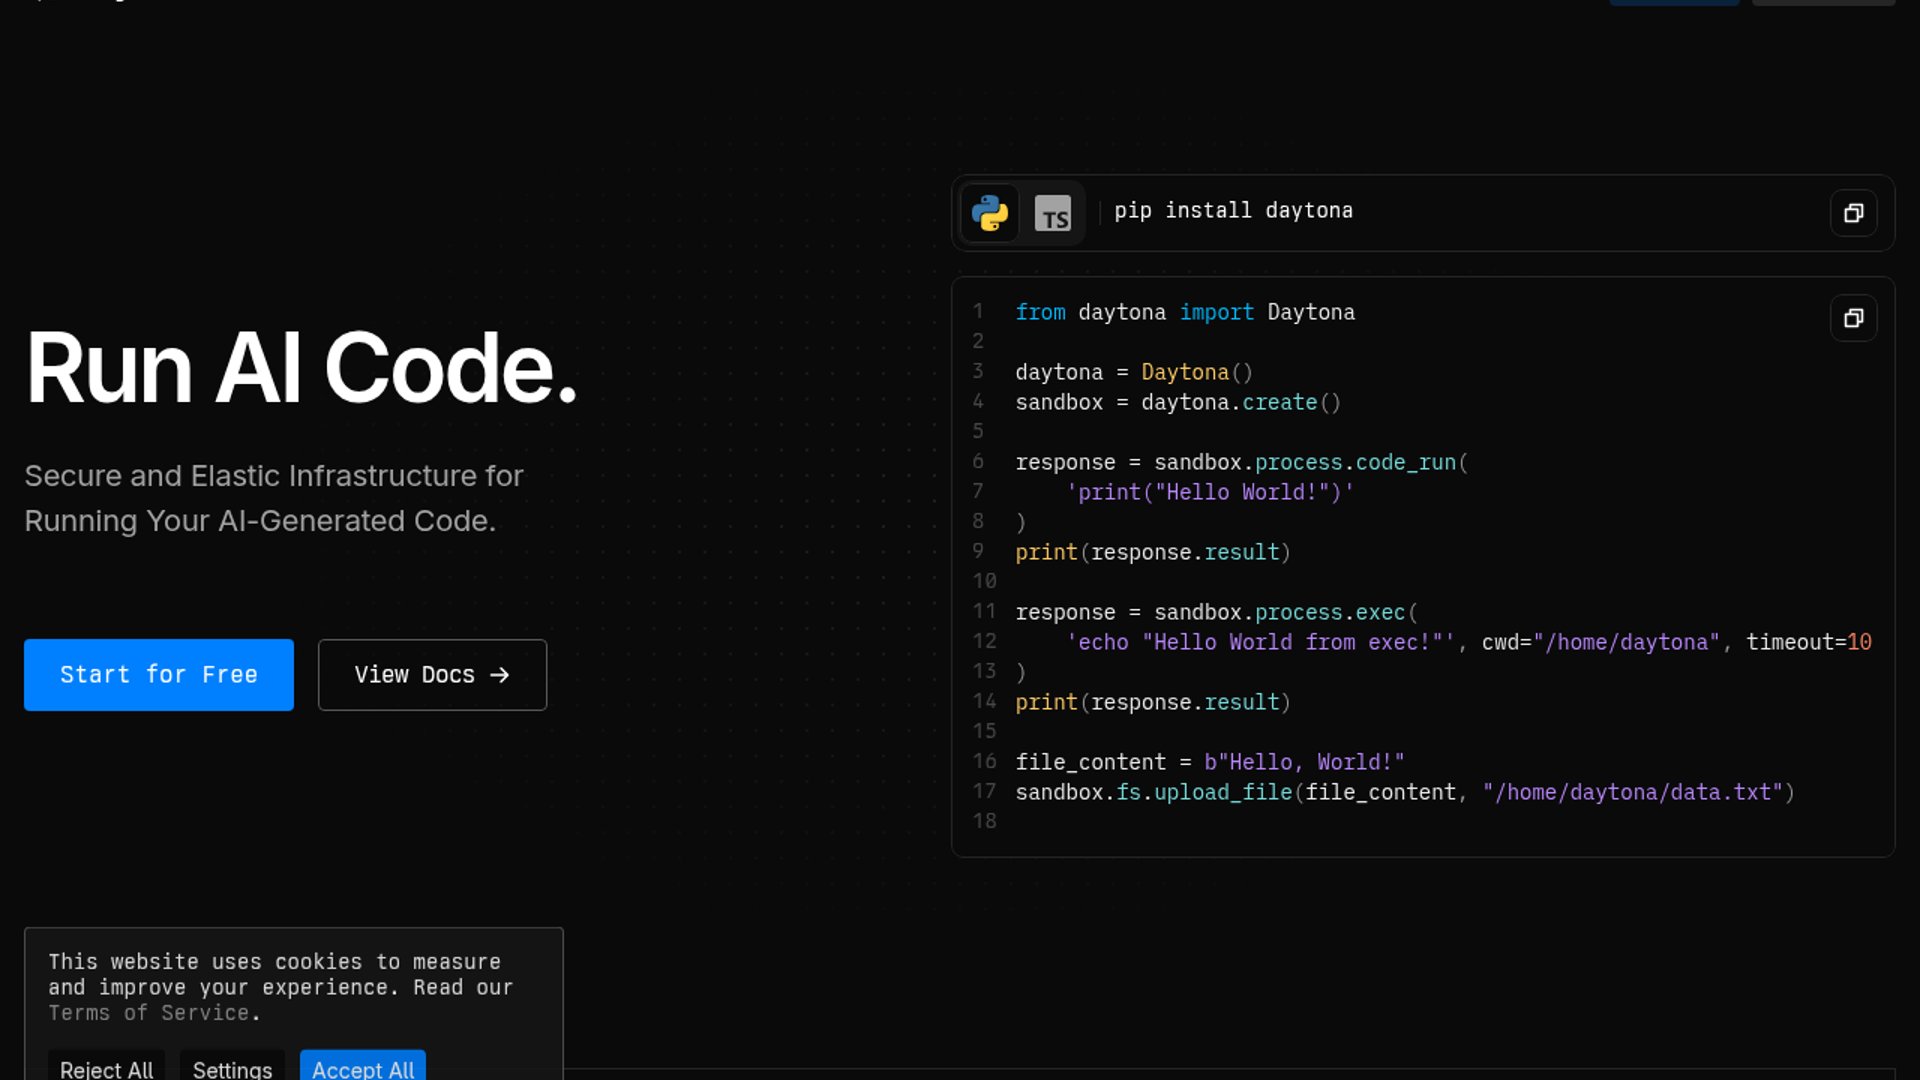This screenshot has height=1080, width=1920.
Task: Copy the pip install command
Action: [1853, 213]
